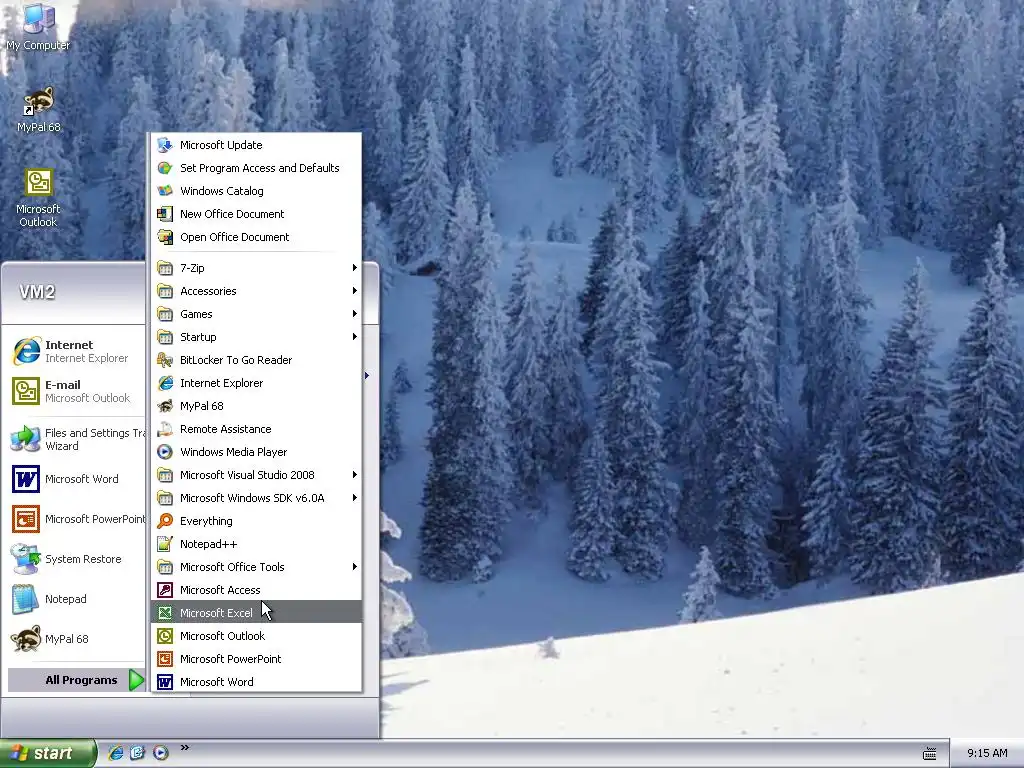Launch MyPal 68 from Start left pane

[74, 639]
